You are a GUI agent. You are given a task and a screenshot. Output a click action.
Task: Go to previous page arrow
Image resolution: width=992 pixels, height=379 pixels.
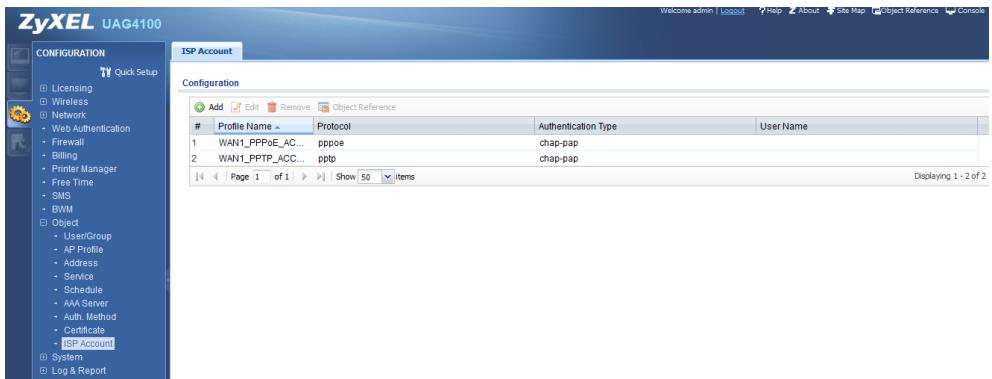coord(216,177)
